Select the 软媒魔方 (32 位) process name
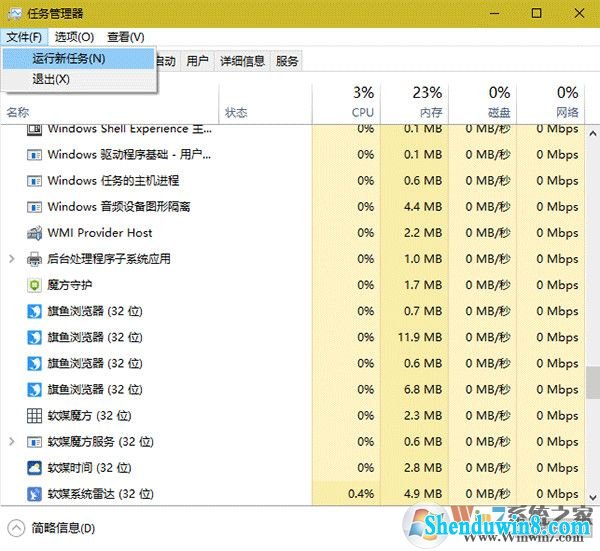The image size is (600, 551). coord(90,416)
